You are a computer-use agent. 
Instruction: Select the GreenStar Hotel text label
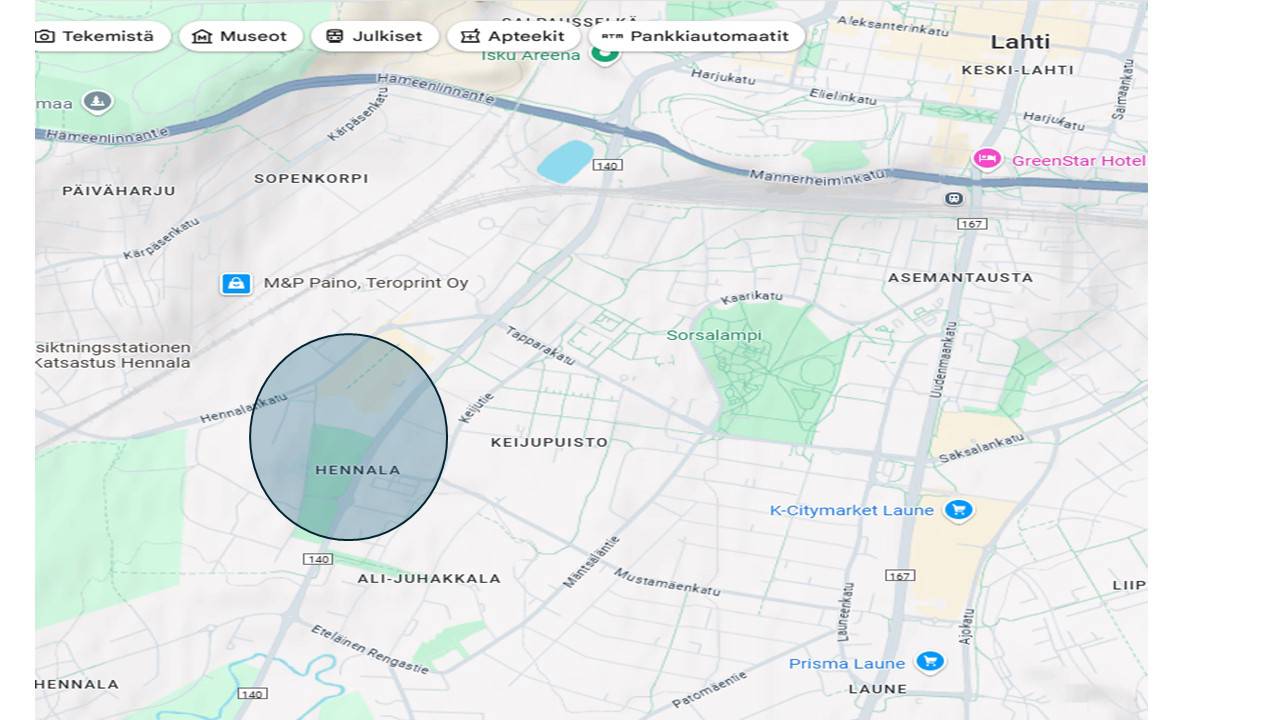point(1078,160)
